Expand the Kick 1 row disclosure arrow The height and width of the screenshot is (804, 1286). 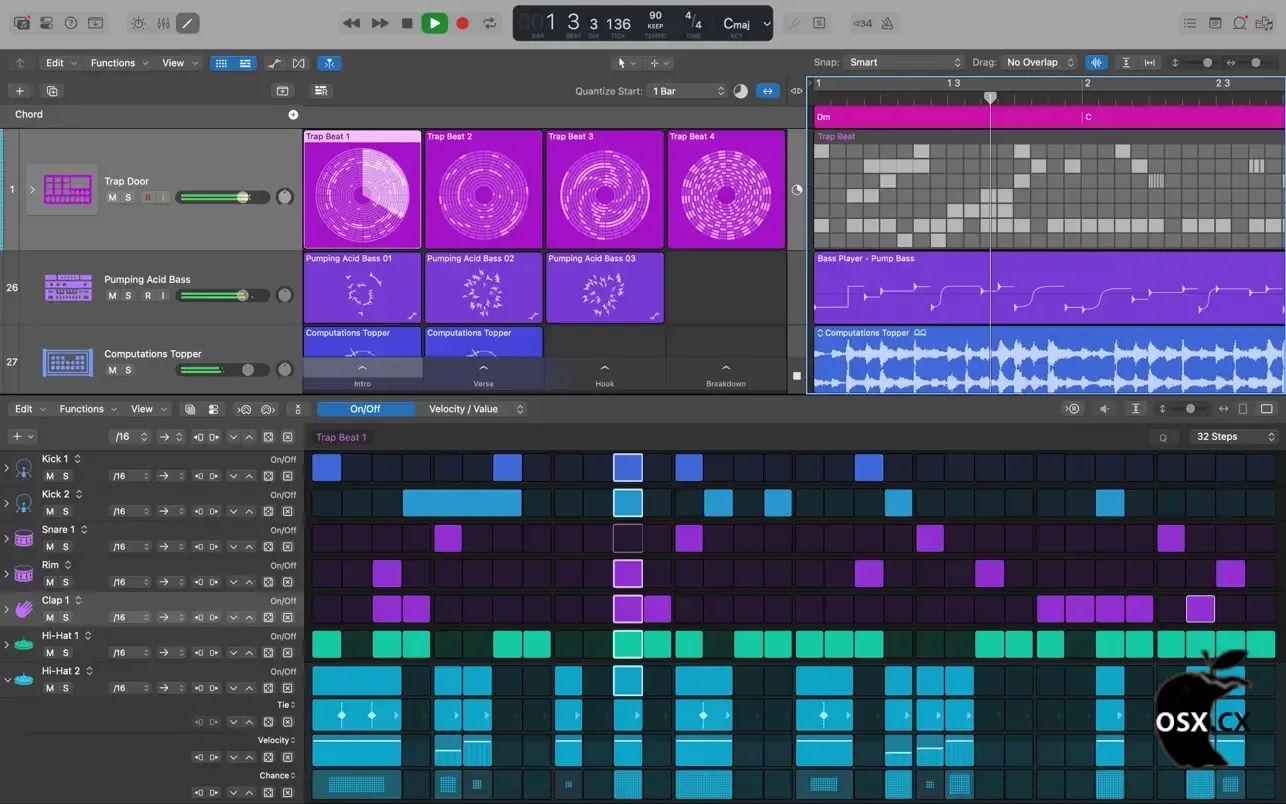[x=7, y=468]
